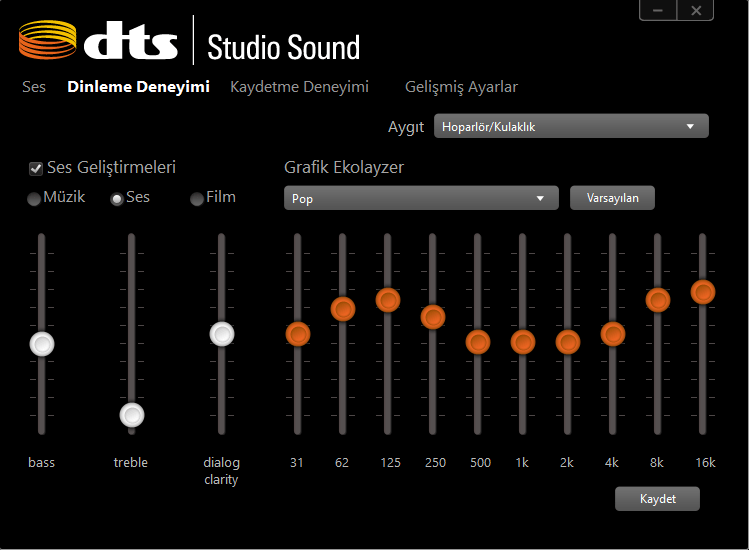
Task: Open the Aygıt Hoparlör/Kulaklık dropdown
Action: click(571, 126)
